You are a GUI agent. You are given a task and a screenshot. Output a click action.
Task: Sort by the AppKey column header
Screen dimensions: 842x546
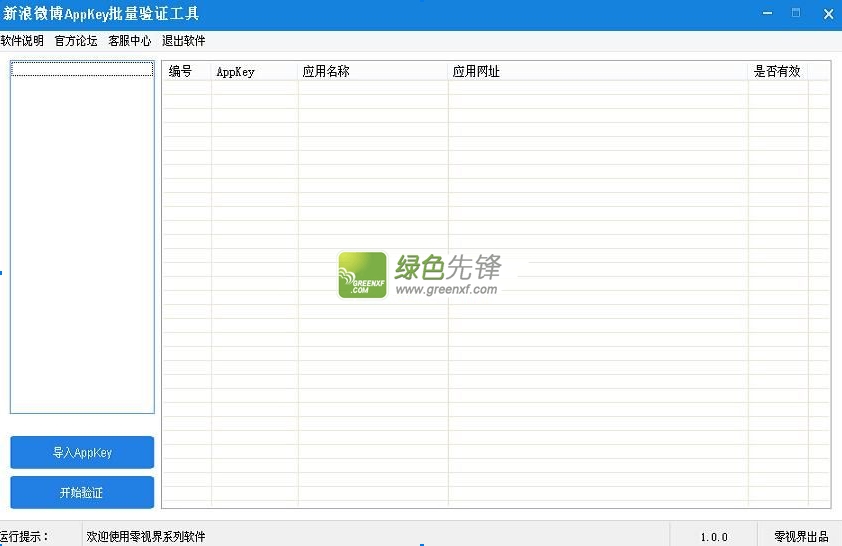(255, 71)
